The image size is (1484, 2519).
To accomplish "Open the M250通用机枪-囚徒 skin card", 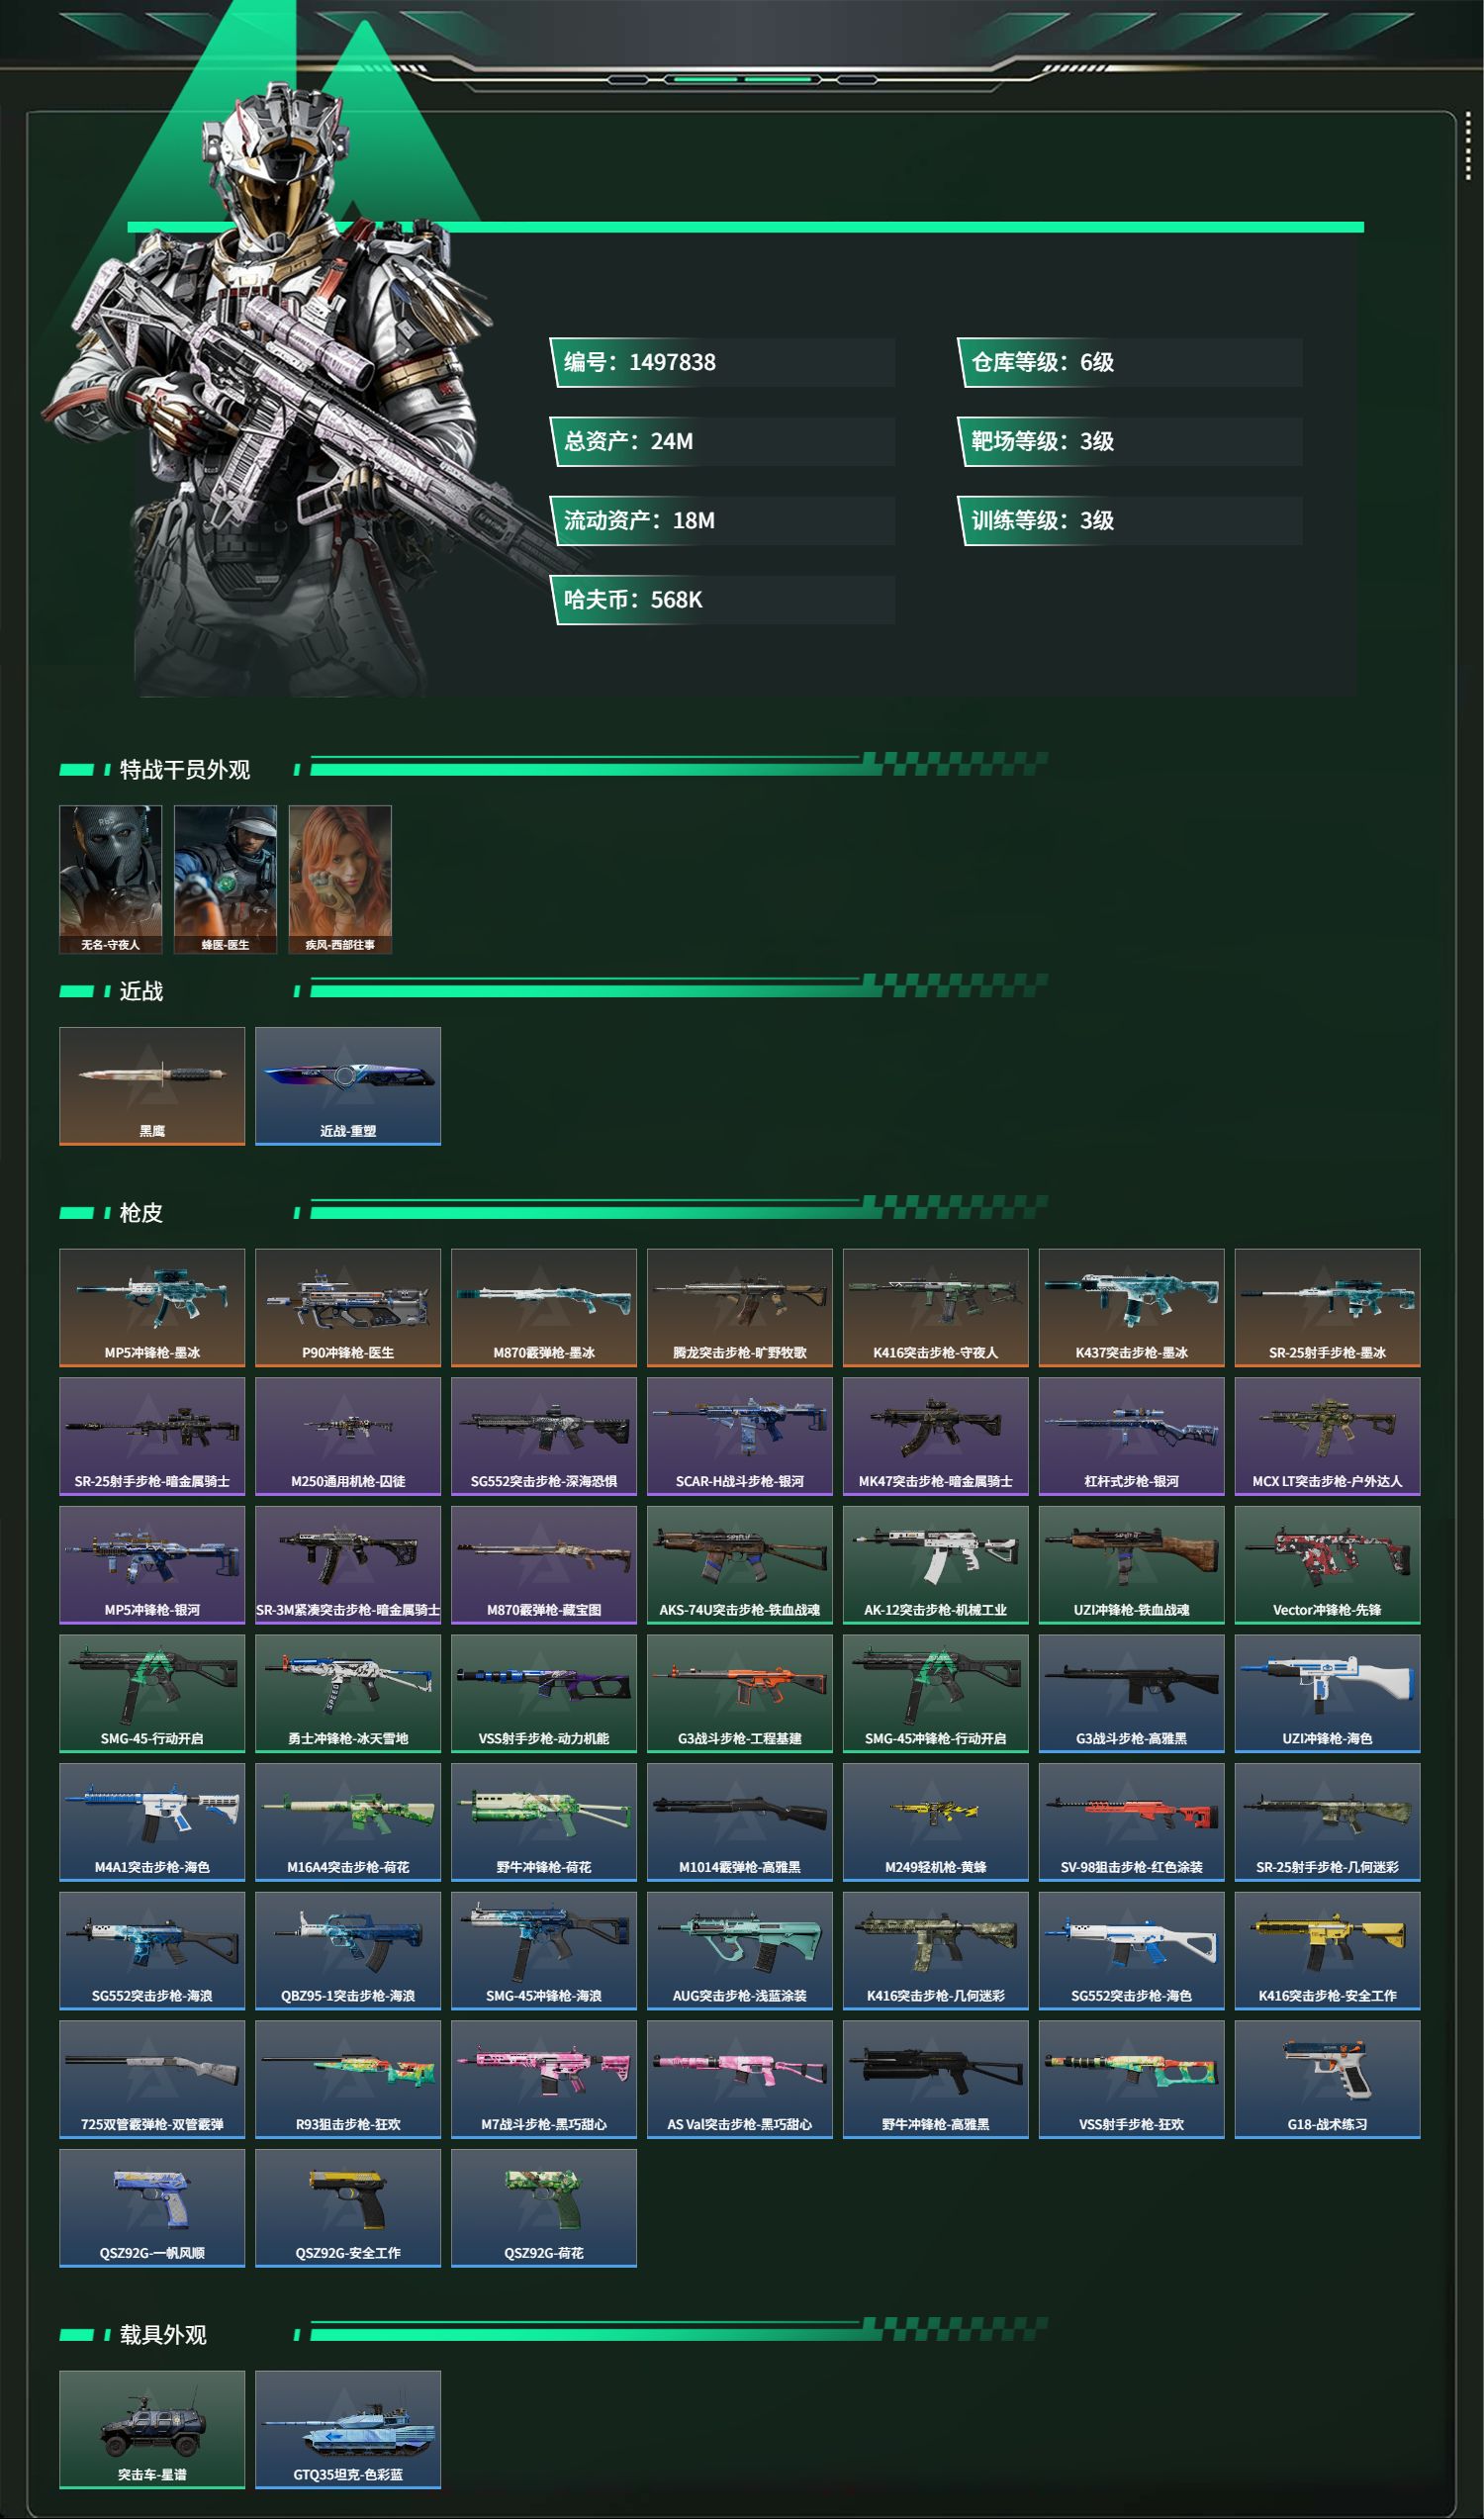I will 348,1436.
